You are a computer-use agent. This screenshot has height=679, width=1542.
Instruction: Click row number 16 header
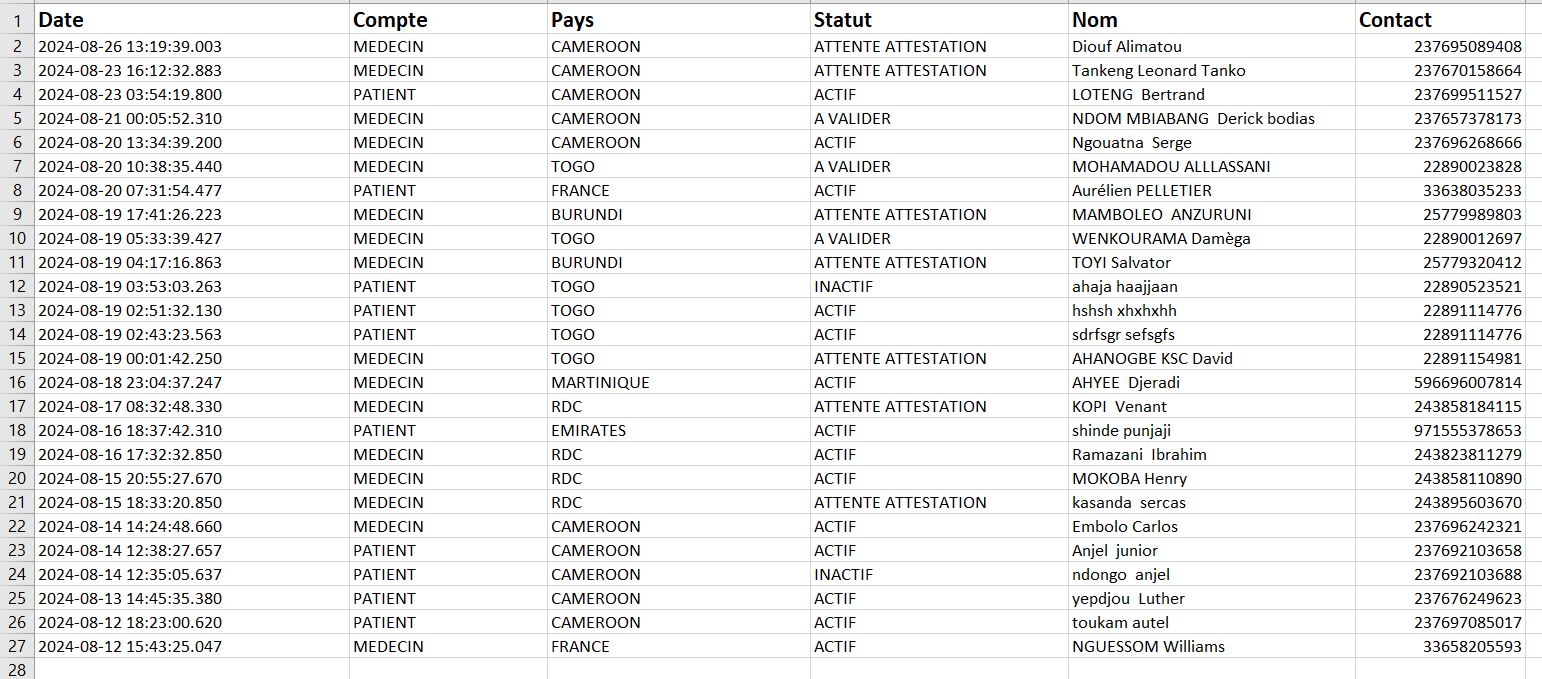[17, 382]
